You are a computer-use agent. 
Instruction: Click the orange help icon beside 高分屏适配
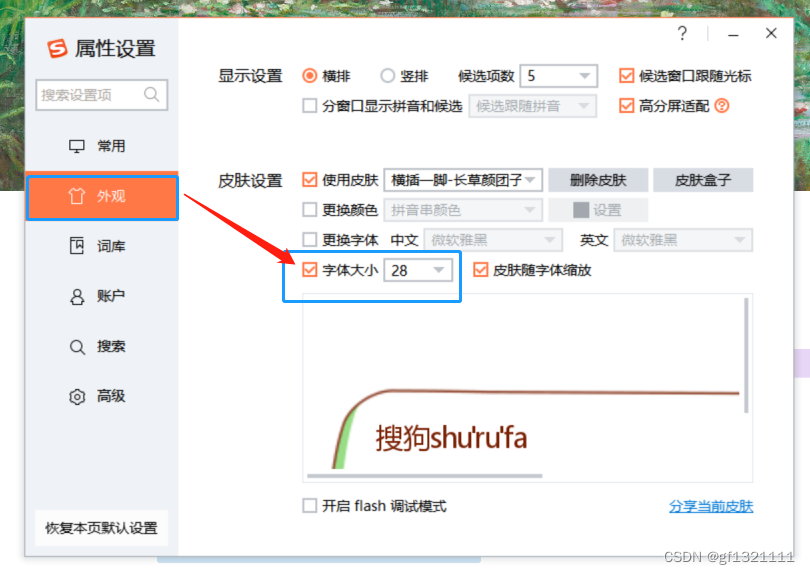722,106
